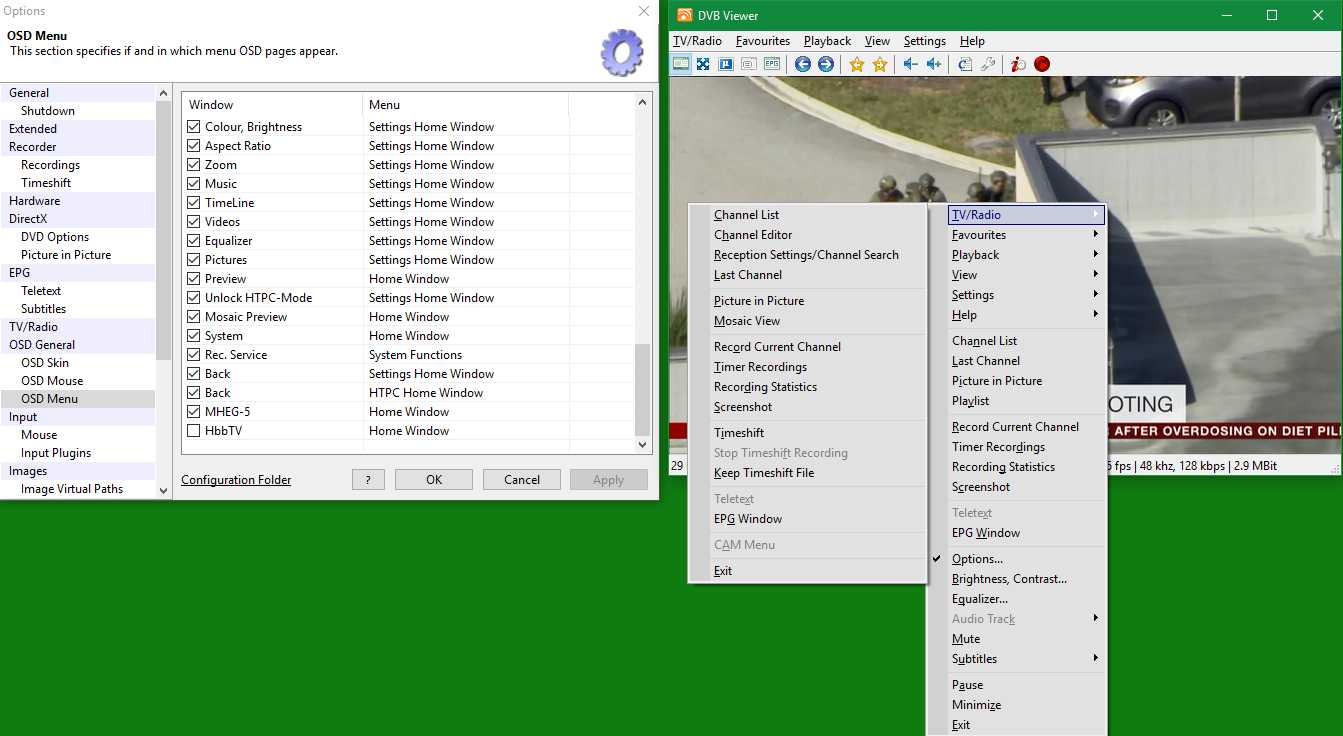
Task: Raise the volume with speaker plus icon
Action: pyautogui.click(x=934, y=64)
